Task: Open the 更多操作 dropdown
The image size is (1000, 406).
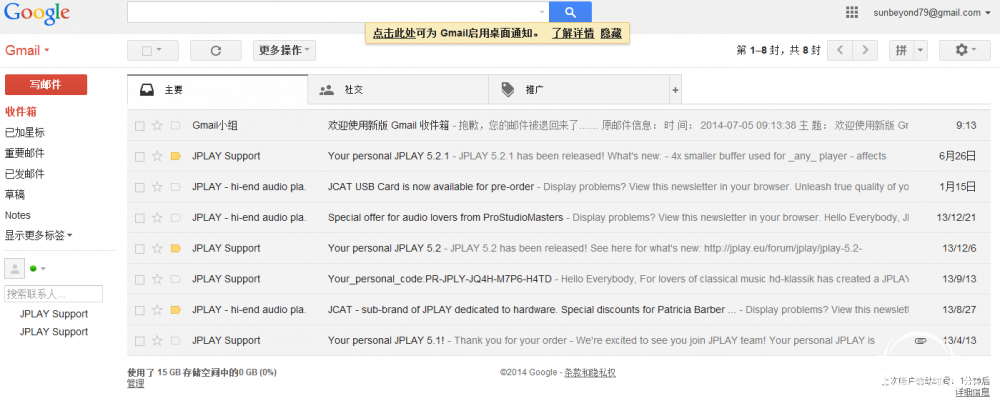Action: (284, 51)
